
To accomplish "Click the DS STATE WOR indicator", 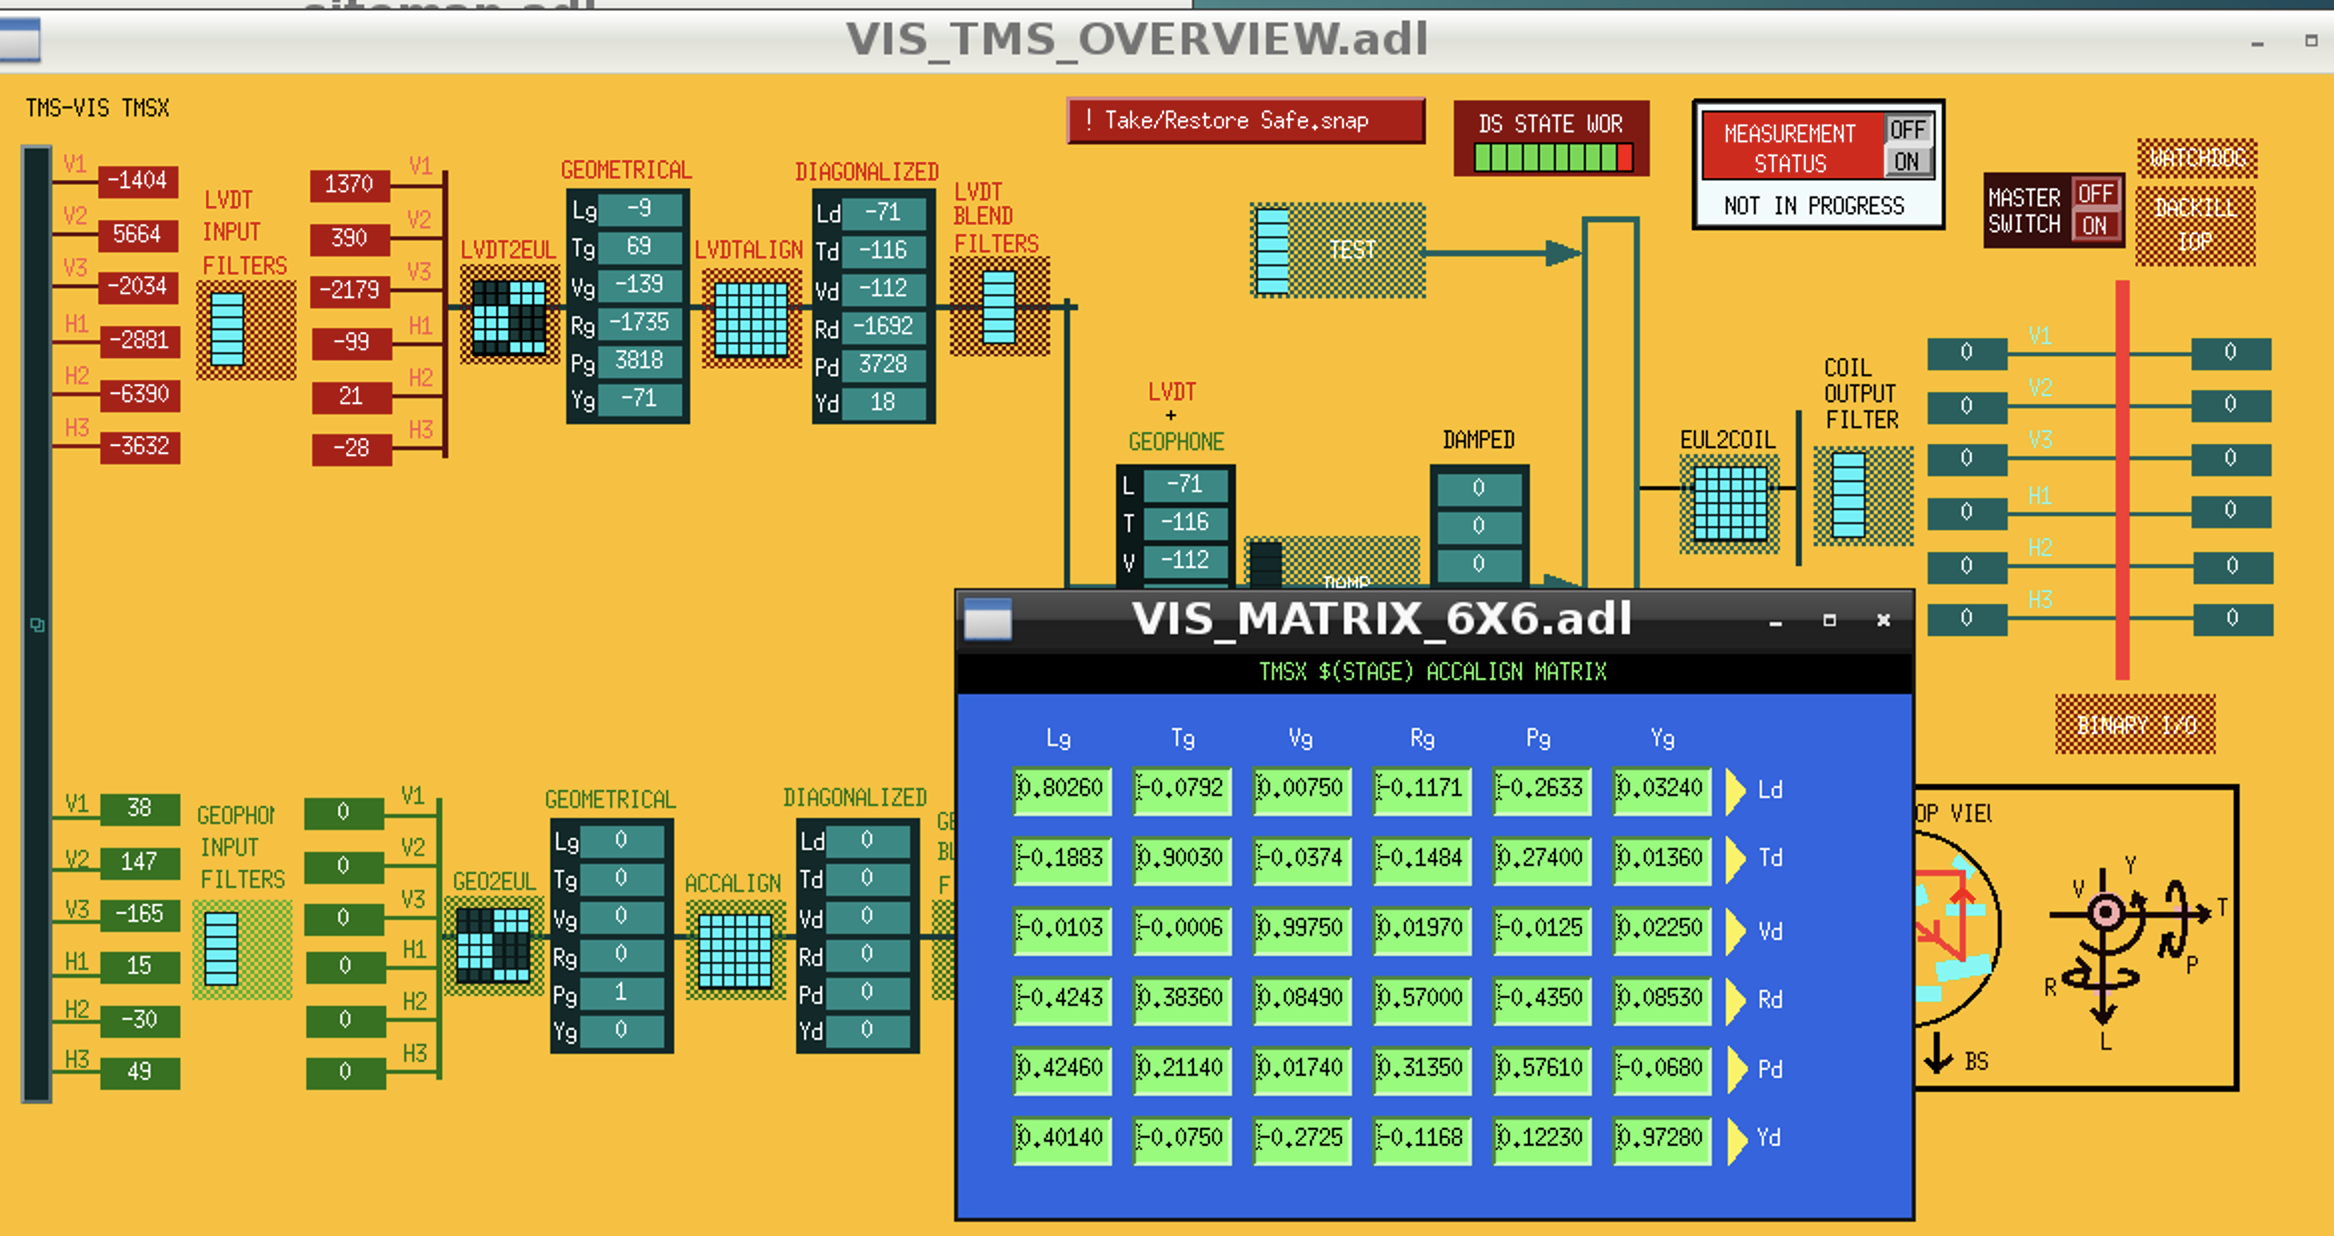I will [x=1551, y=138].
